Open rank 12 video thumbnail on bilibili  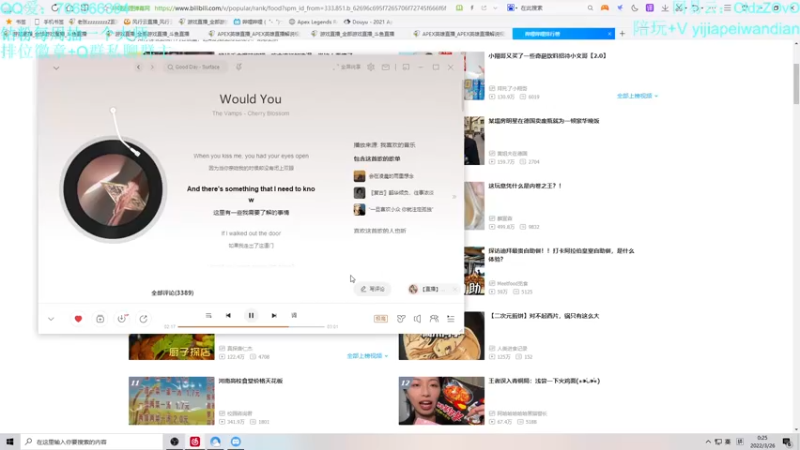click(x=441, y=401)
